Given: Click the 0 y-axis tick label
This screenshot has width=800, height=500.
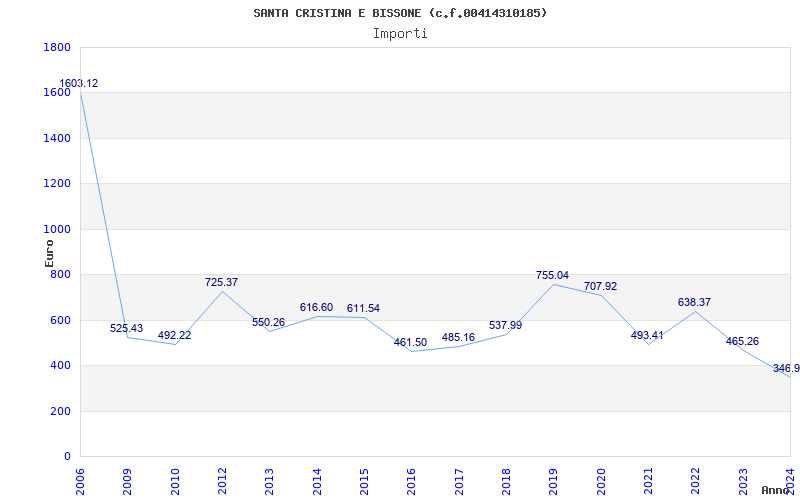Looking at the screenshot, I should [x=67, y=457].
